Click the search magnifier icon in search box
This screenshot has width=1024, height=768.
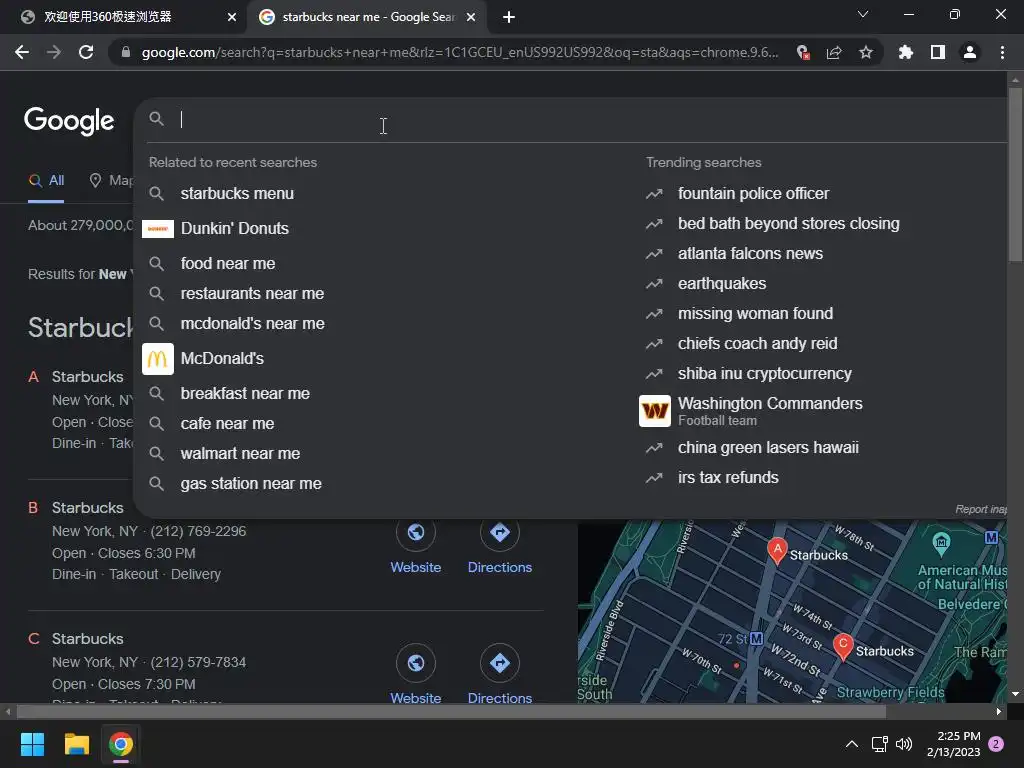click(156, 118)
